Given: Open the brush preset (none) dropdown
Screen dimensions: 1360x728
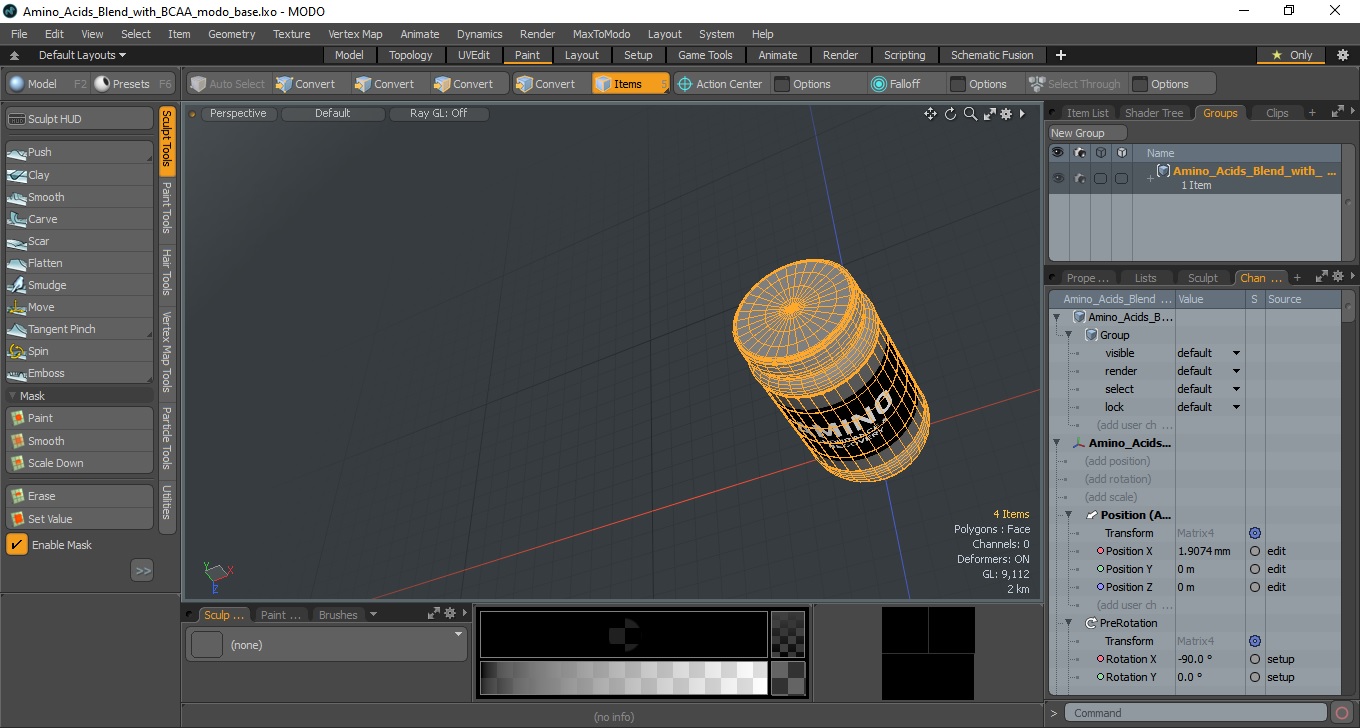Looking at the screenshot, I should click(326, 645).
